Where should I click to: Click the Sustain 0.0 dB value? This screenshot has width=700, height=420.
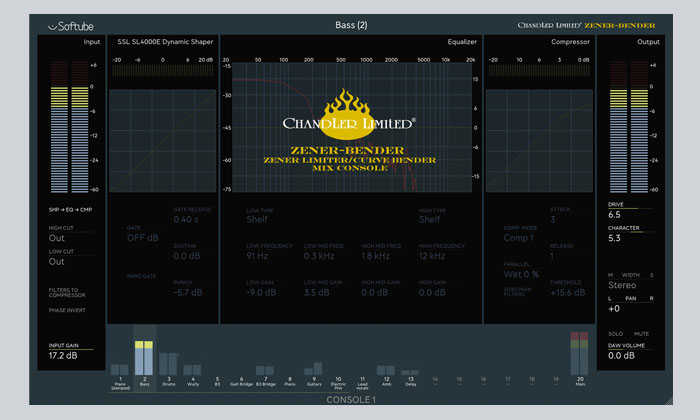187,256
